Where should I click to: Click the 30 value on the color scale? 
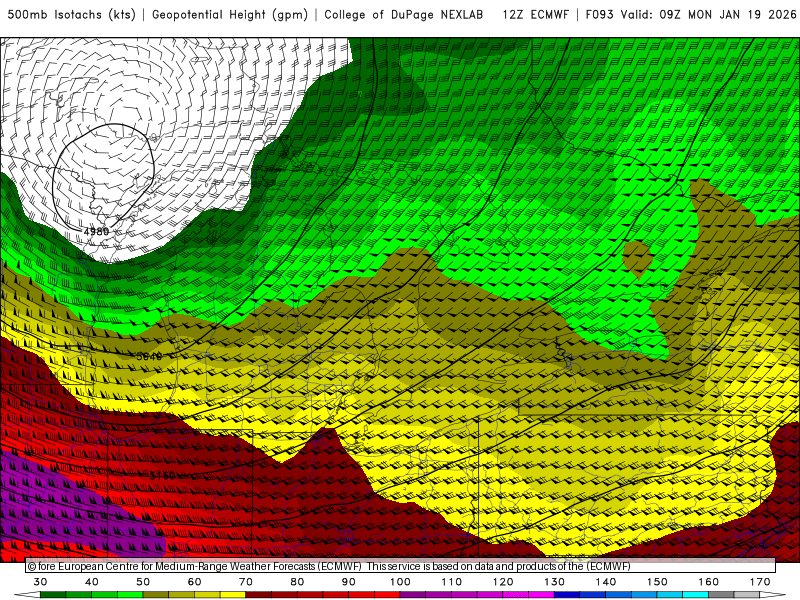[40, 582]
